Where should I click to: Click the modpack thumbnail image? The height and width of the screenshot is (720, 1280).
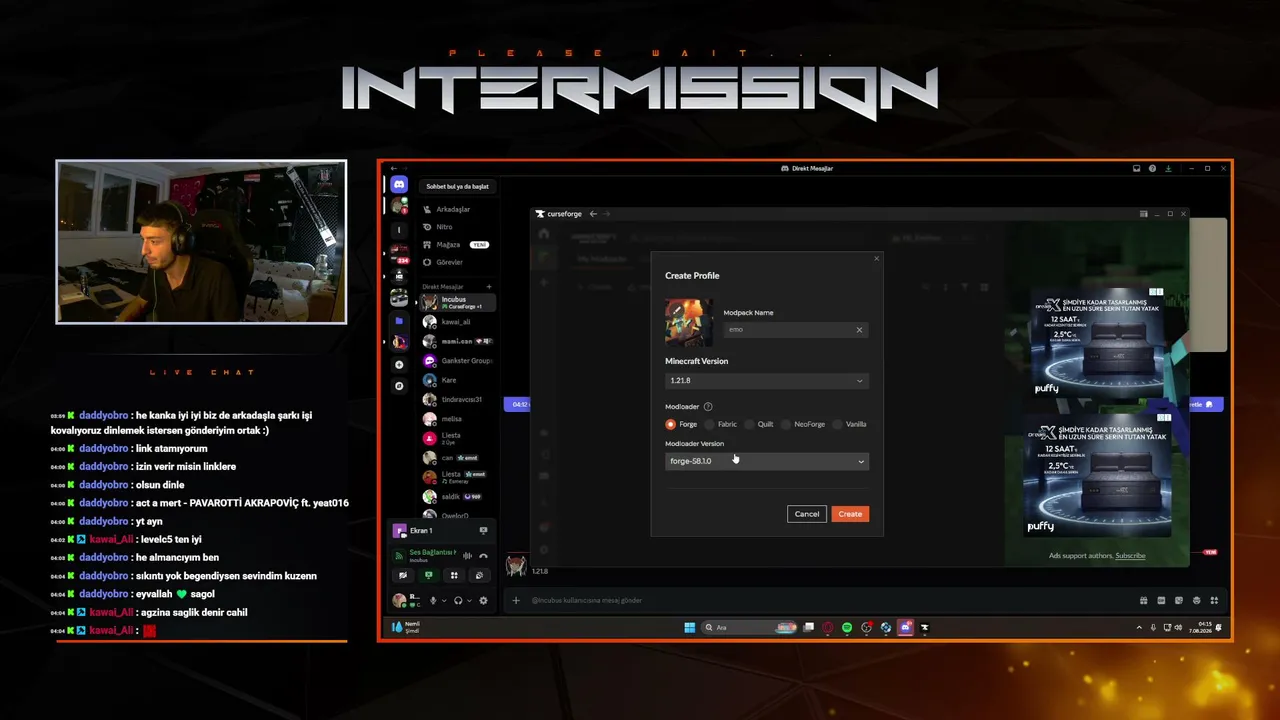click(x=689, y=322)
